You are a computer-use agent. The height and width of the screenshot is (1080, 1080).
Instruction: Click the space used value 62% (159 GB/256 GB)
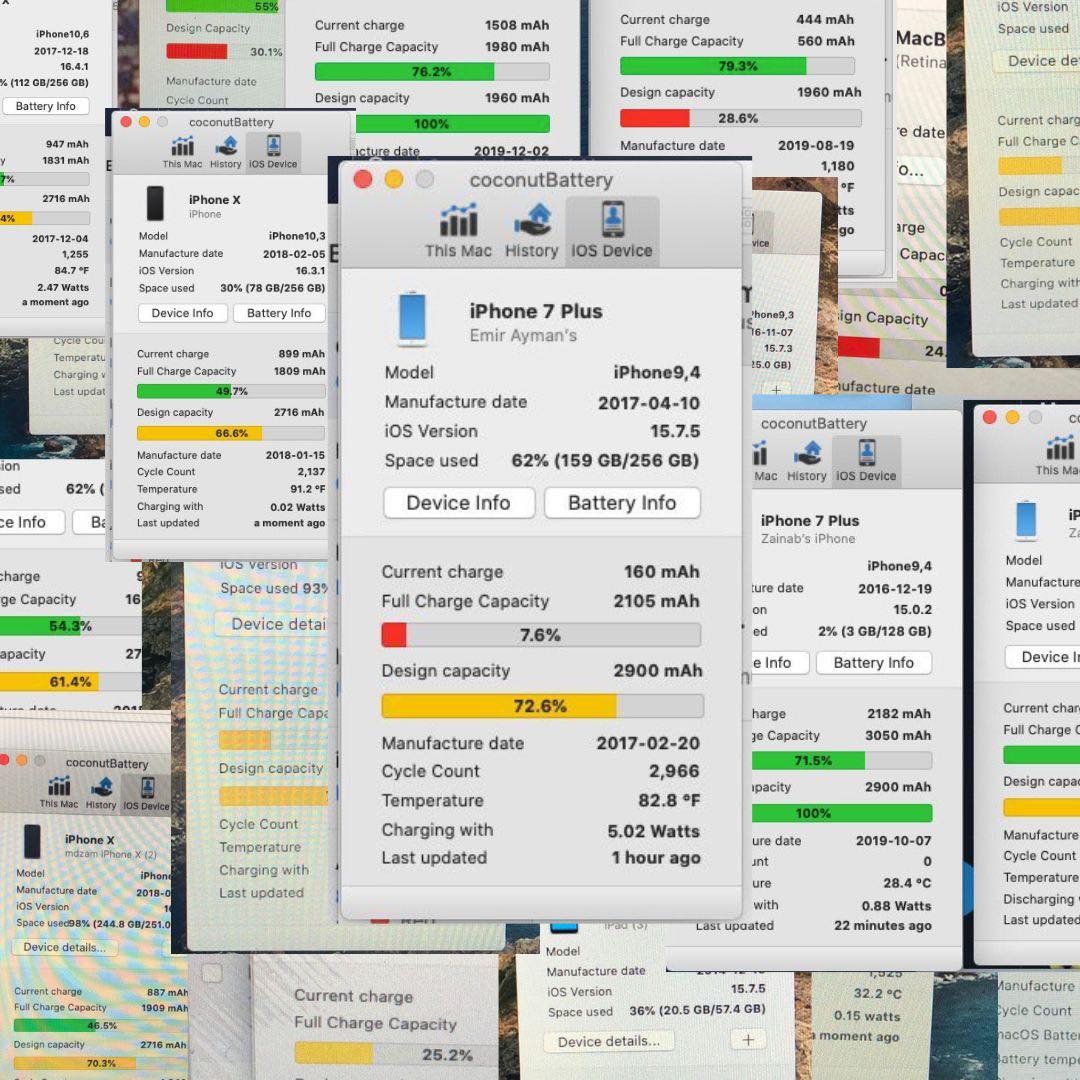point(605,460)
